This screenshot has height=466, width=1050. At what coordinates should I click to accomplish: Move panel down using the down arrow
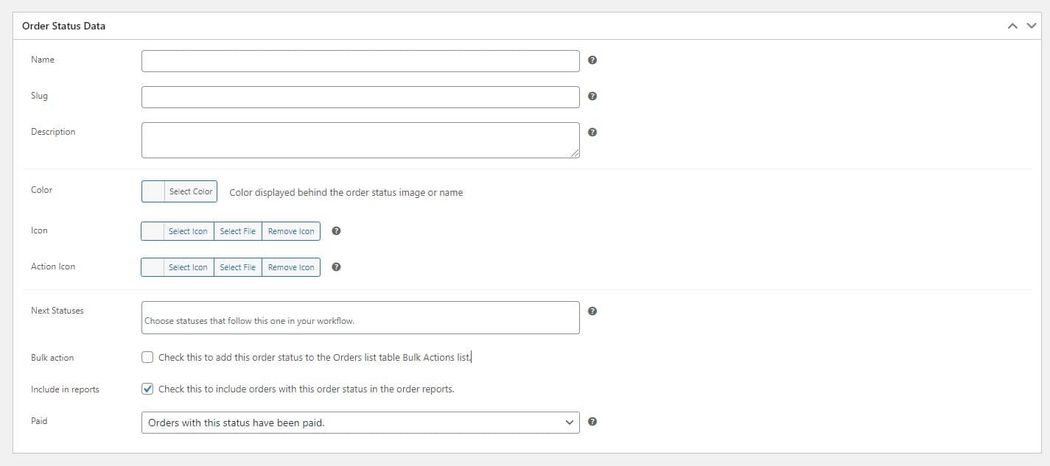(x=1031, y=26)
